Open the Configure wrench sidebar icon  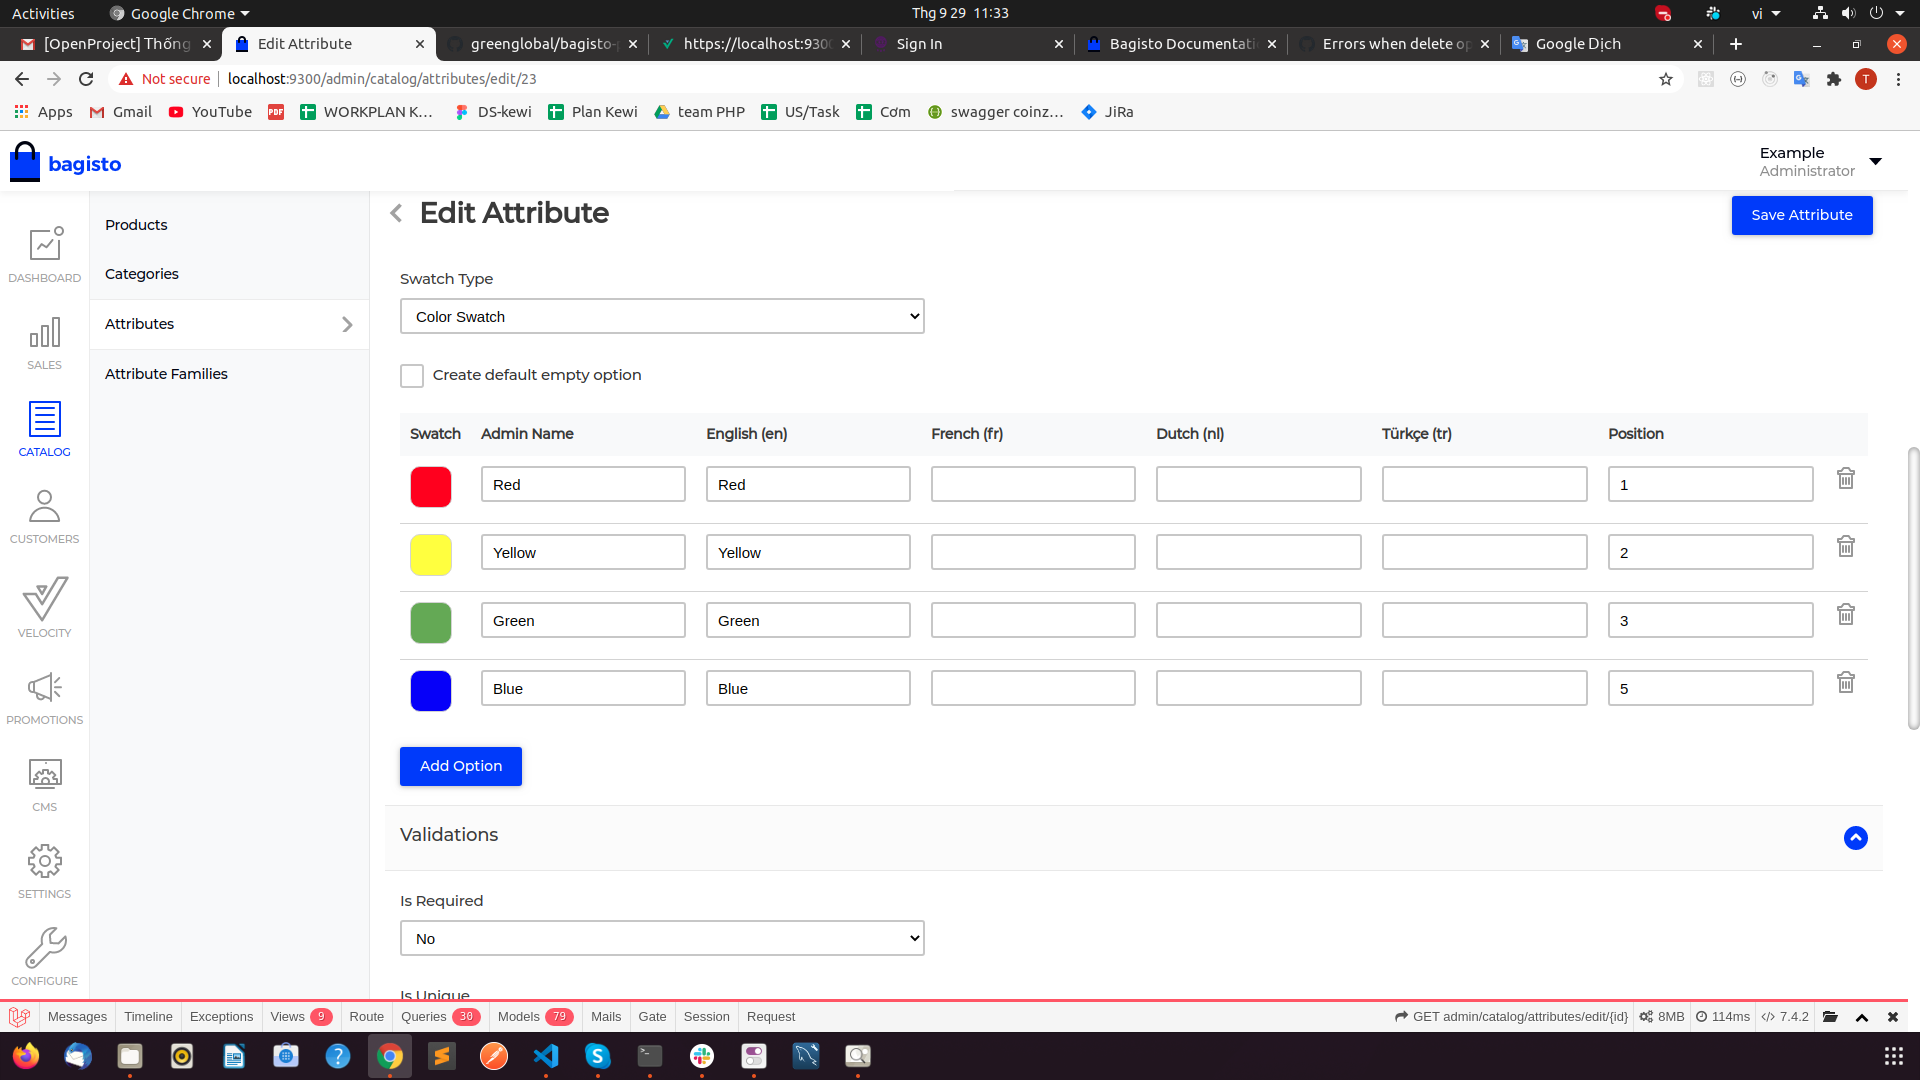(45, 958)
